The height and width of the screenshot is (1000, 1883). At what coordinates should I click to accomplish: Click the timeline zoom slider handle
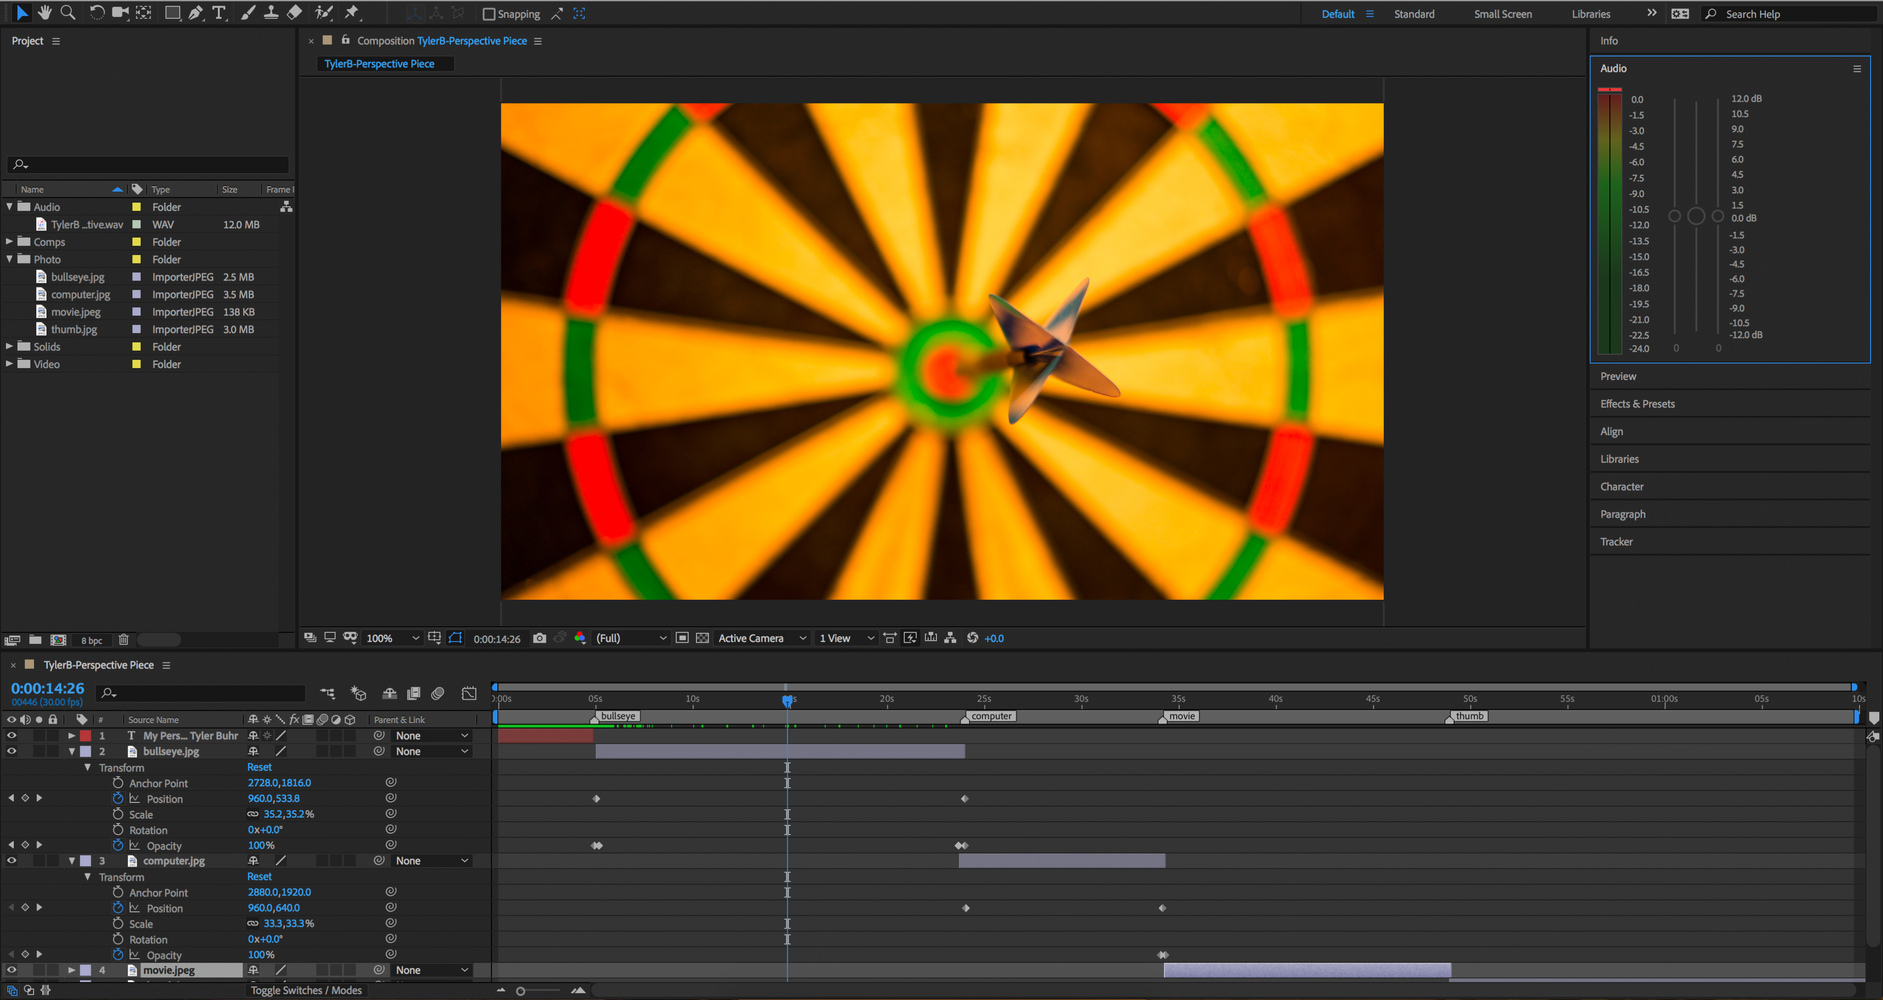[x=520, y=991]
